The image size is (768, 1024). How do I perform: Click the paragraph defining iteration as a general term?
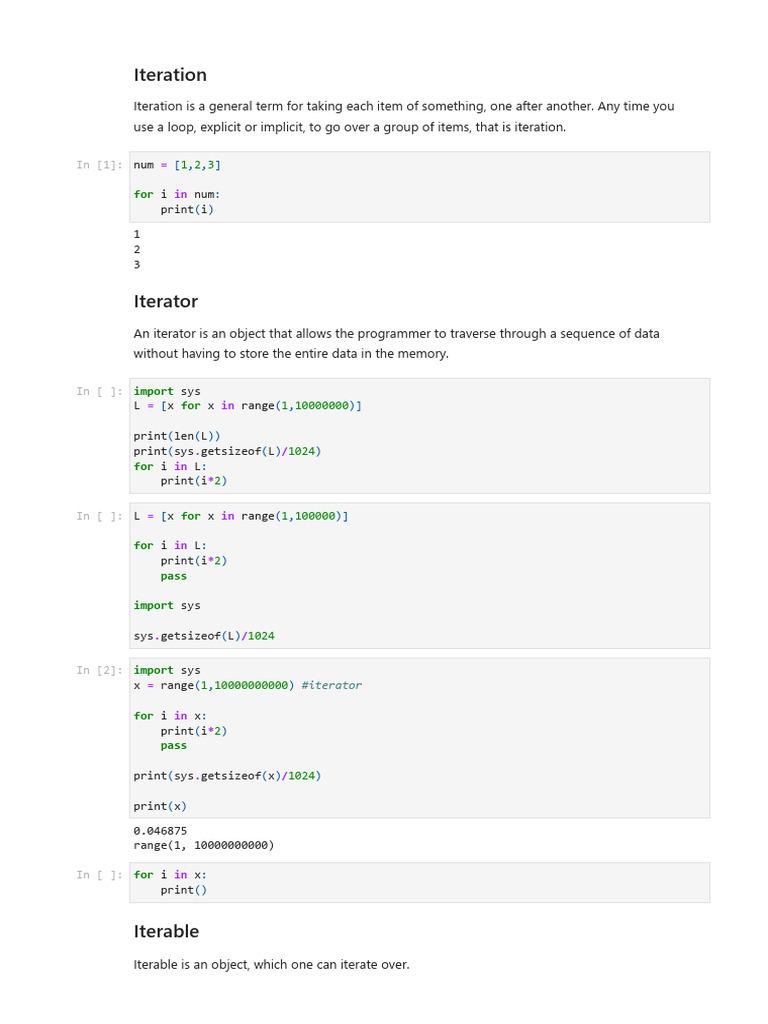point(403,116)
